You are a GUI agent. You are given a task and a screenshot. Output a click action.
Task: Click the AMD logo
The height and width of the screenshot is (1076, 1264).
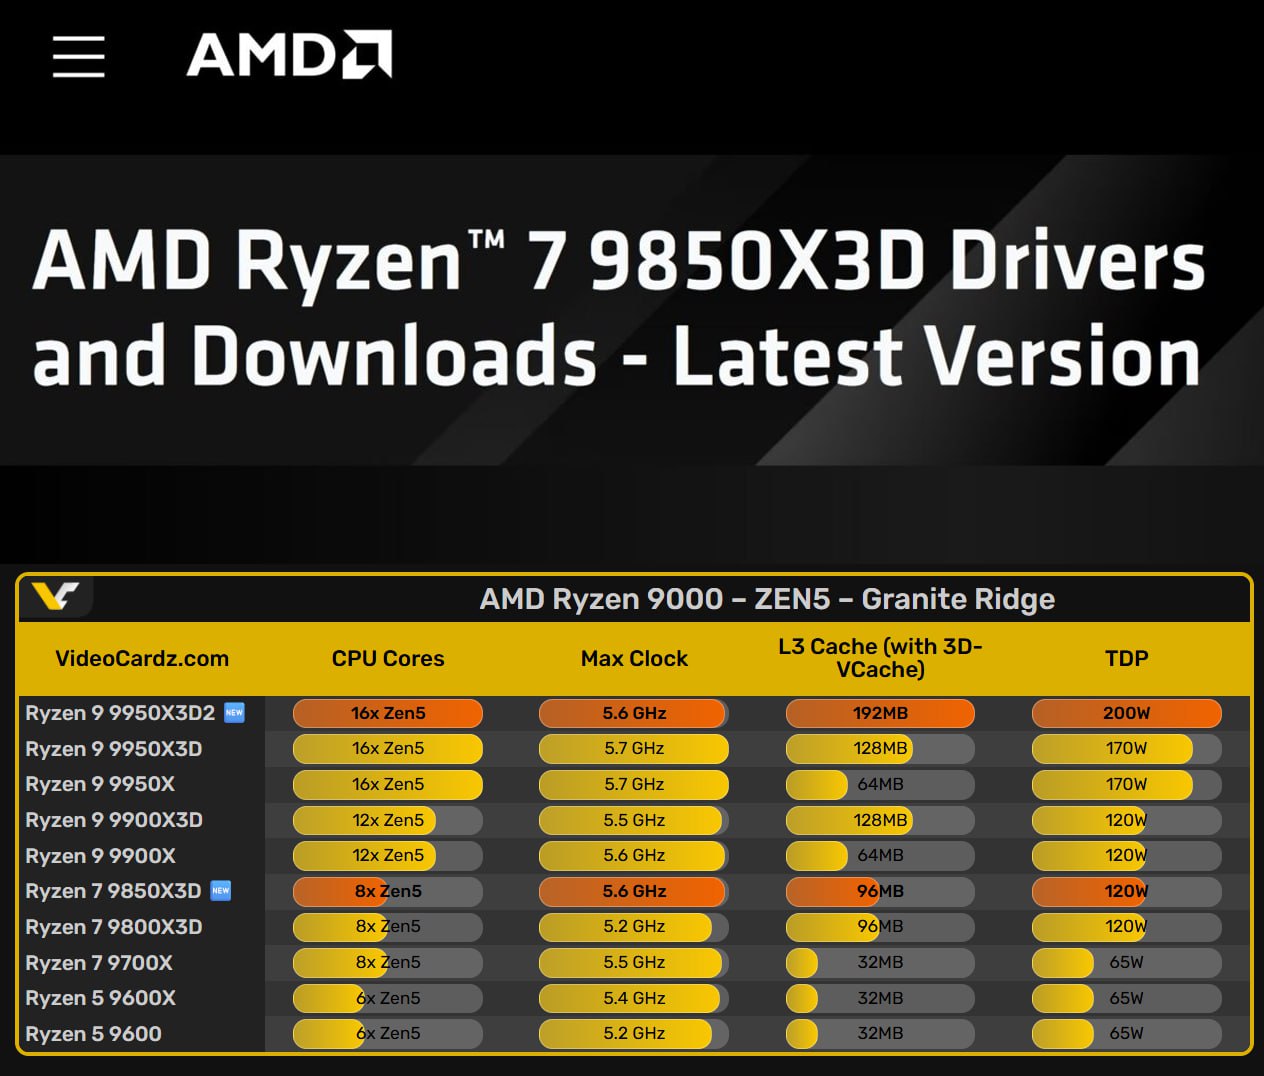pos(290,57)
